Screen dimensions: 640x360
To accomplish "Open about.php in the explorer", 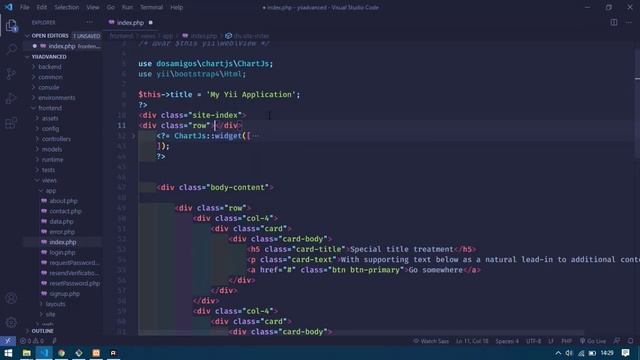I will coord(63,201).
